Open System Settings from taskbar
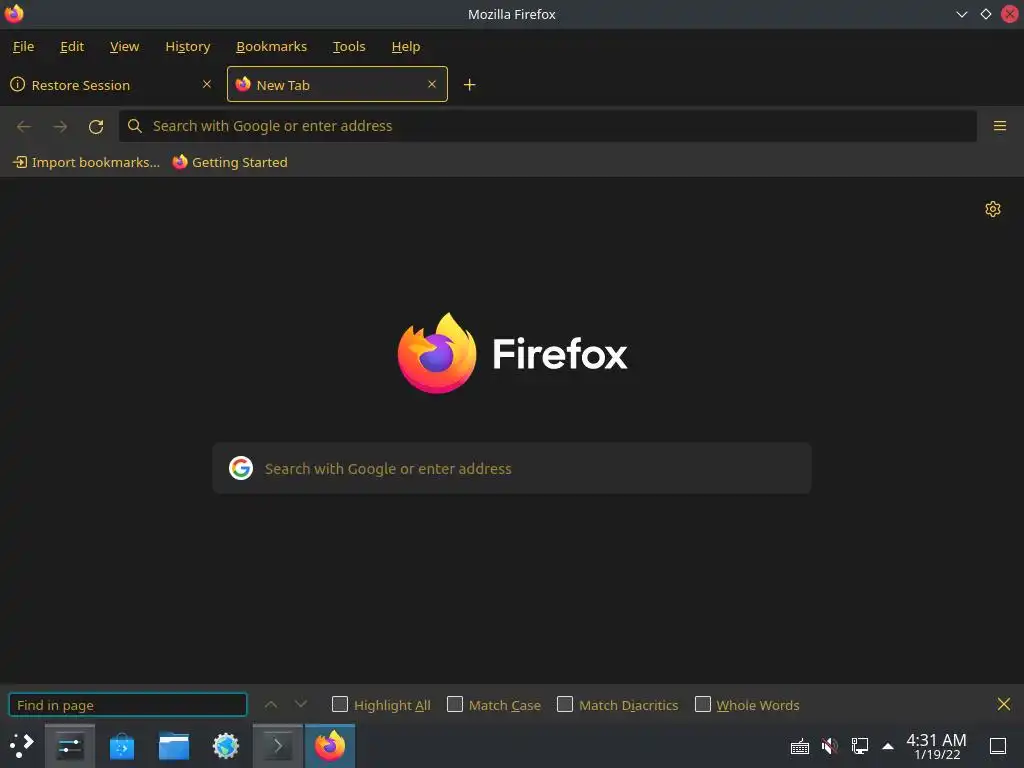This screenshot has height=768, width=1024. [70, 746]
